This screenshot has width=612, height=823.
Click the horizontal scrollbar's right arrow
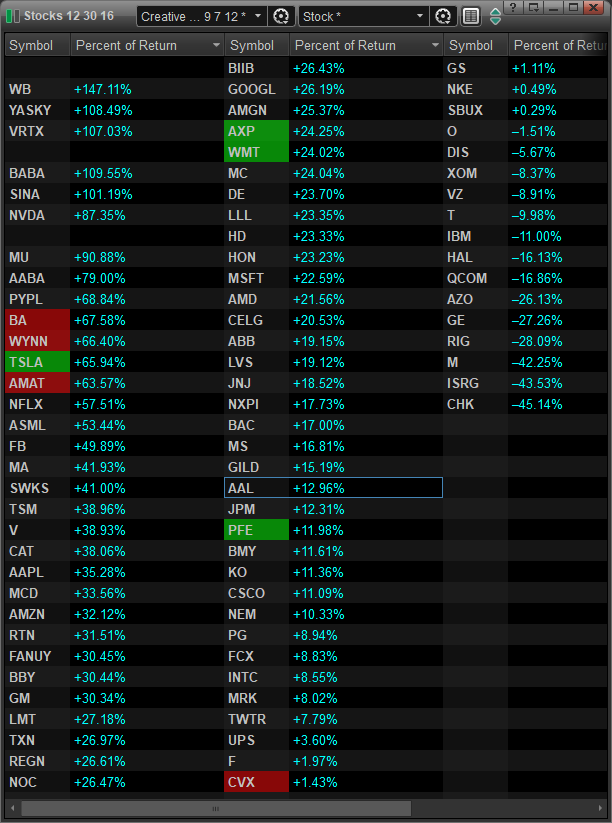600,808
